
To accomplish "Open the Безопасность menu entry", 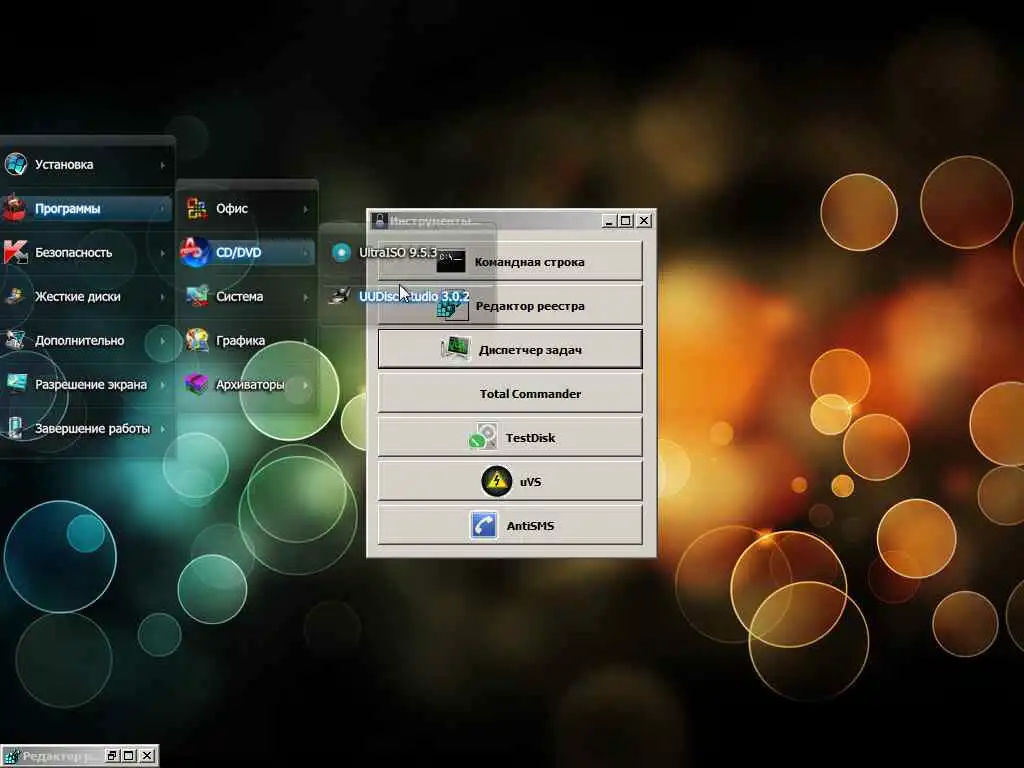I will tap(86, 252).
